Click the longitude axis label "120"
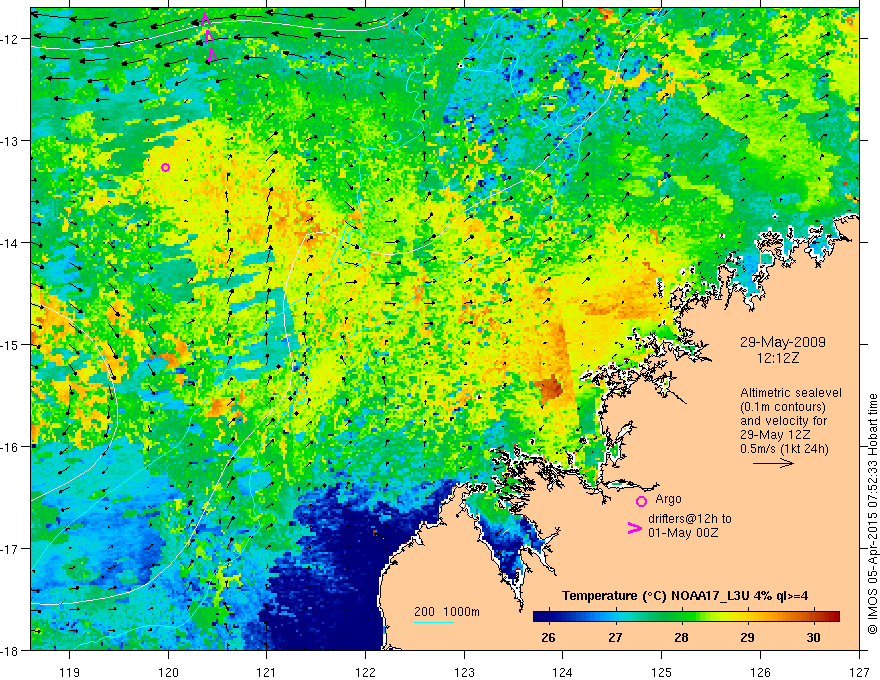 pyautogui.click(x=168, y=672)
